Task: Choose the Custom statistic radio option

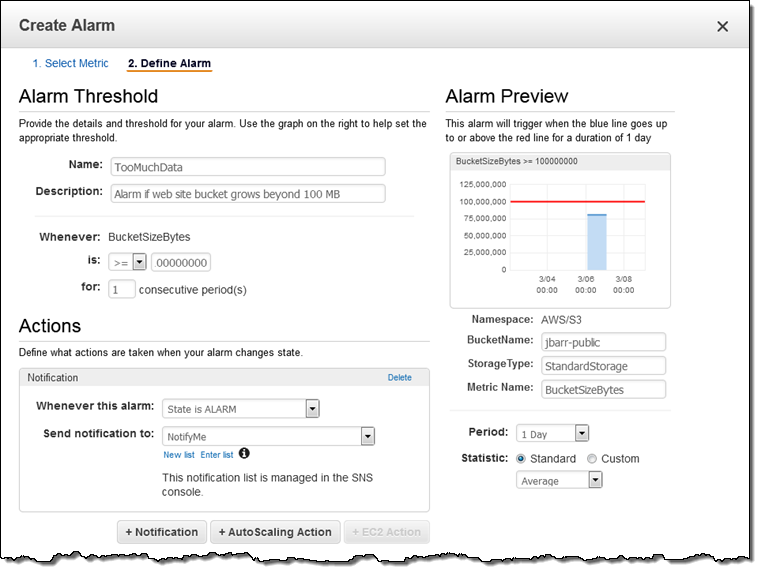Action: 592,459
